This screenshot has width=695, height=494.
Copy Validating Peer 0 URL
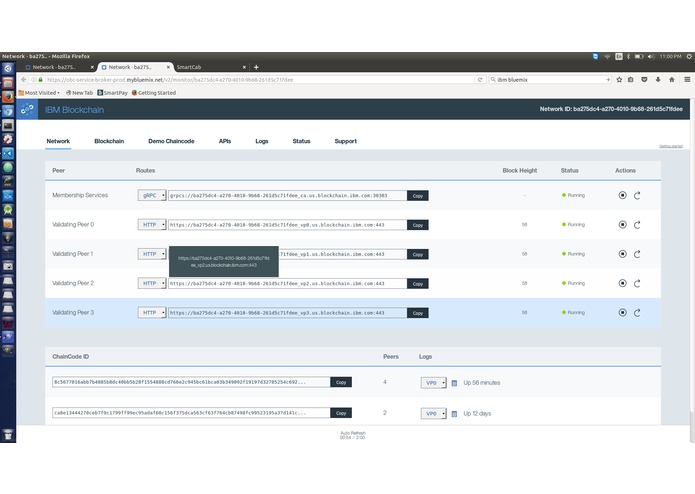418,225
